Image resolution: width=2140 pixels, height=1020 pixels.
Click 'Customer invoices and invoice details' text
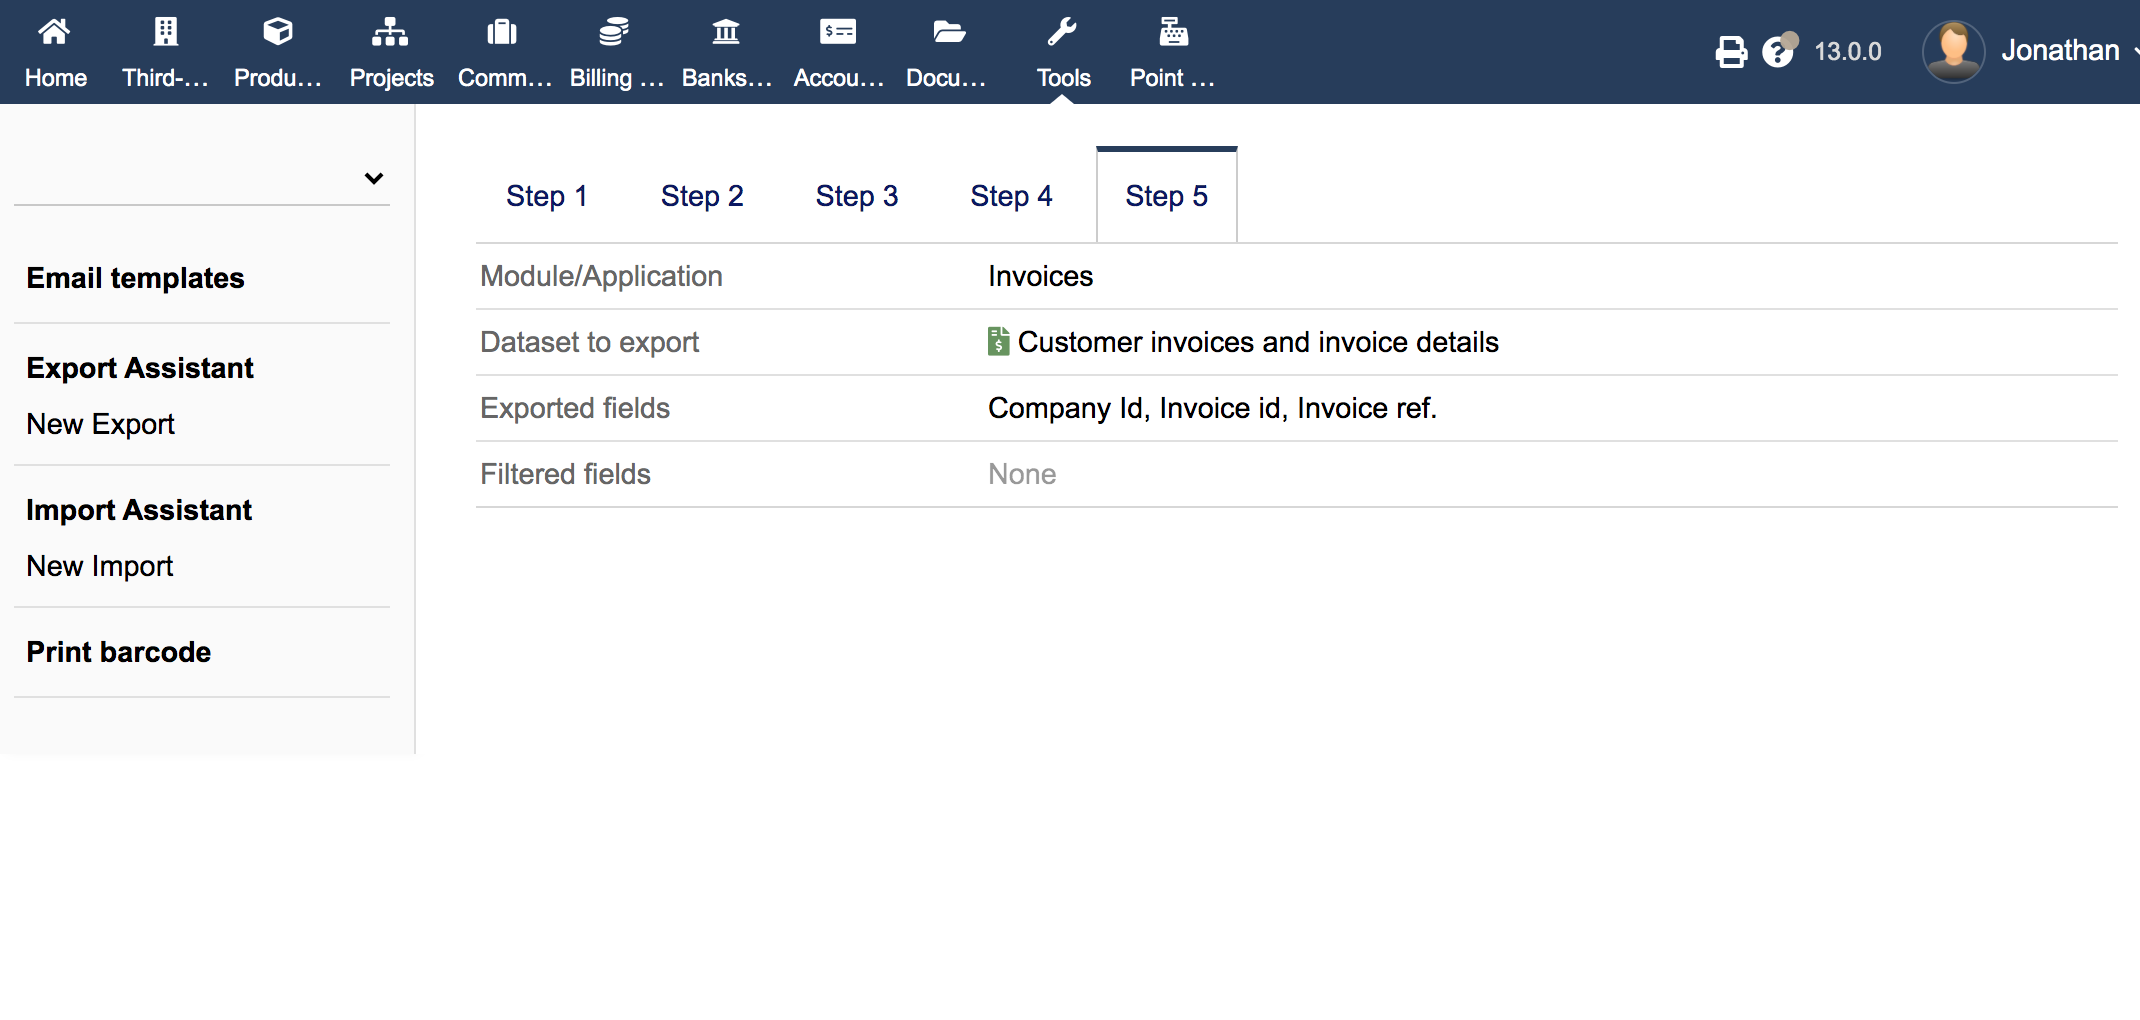click(x=1258, y=342)
